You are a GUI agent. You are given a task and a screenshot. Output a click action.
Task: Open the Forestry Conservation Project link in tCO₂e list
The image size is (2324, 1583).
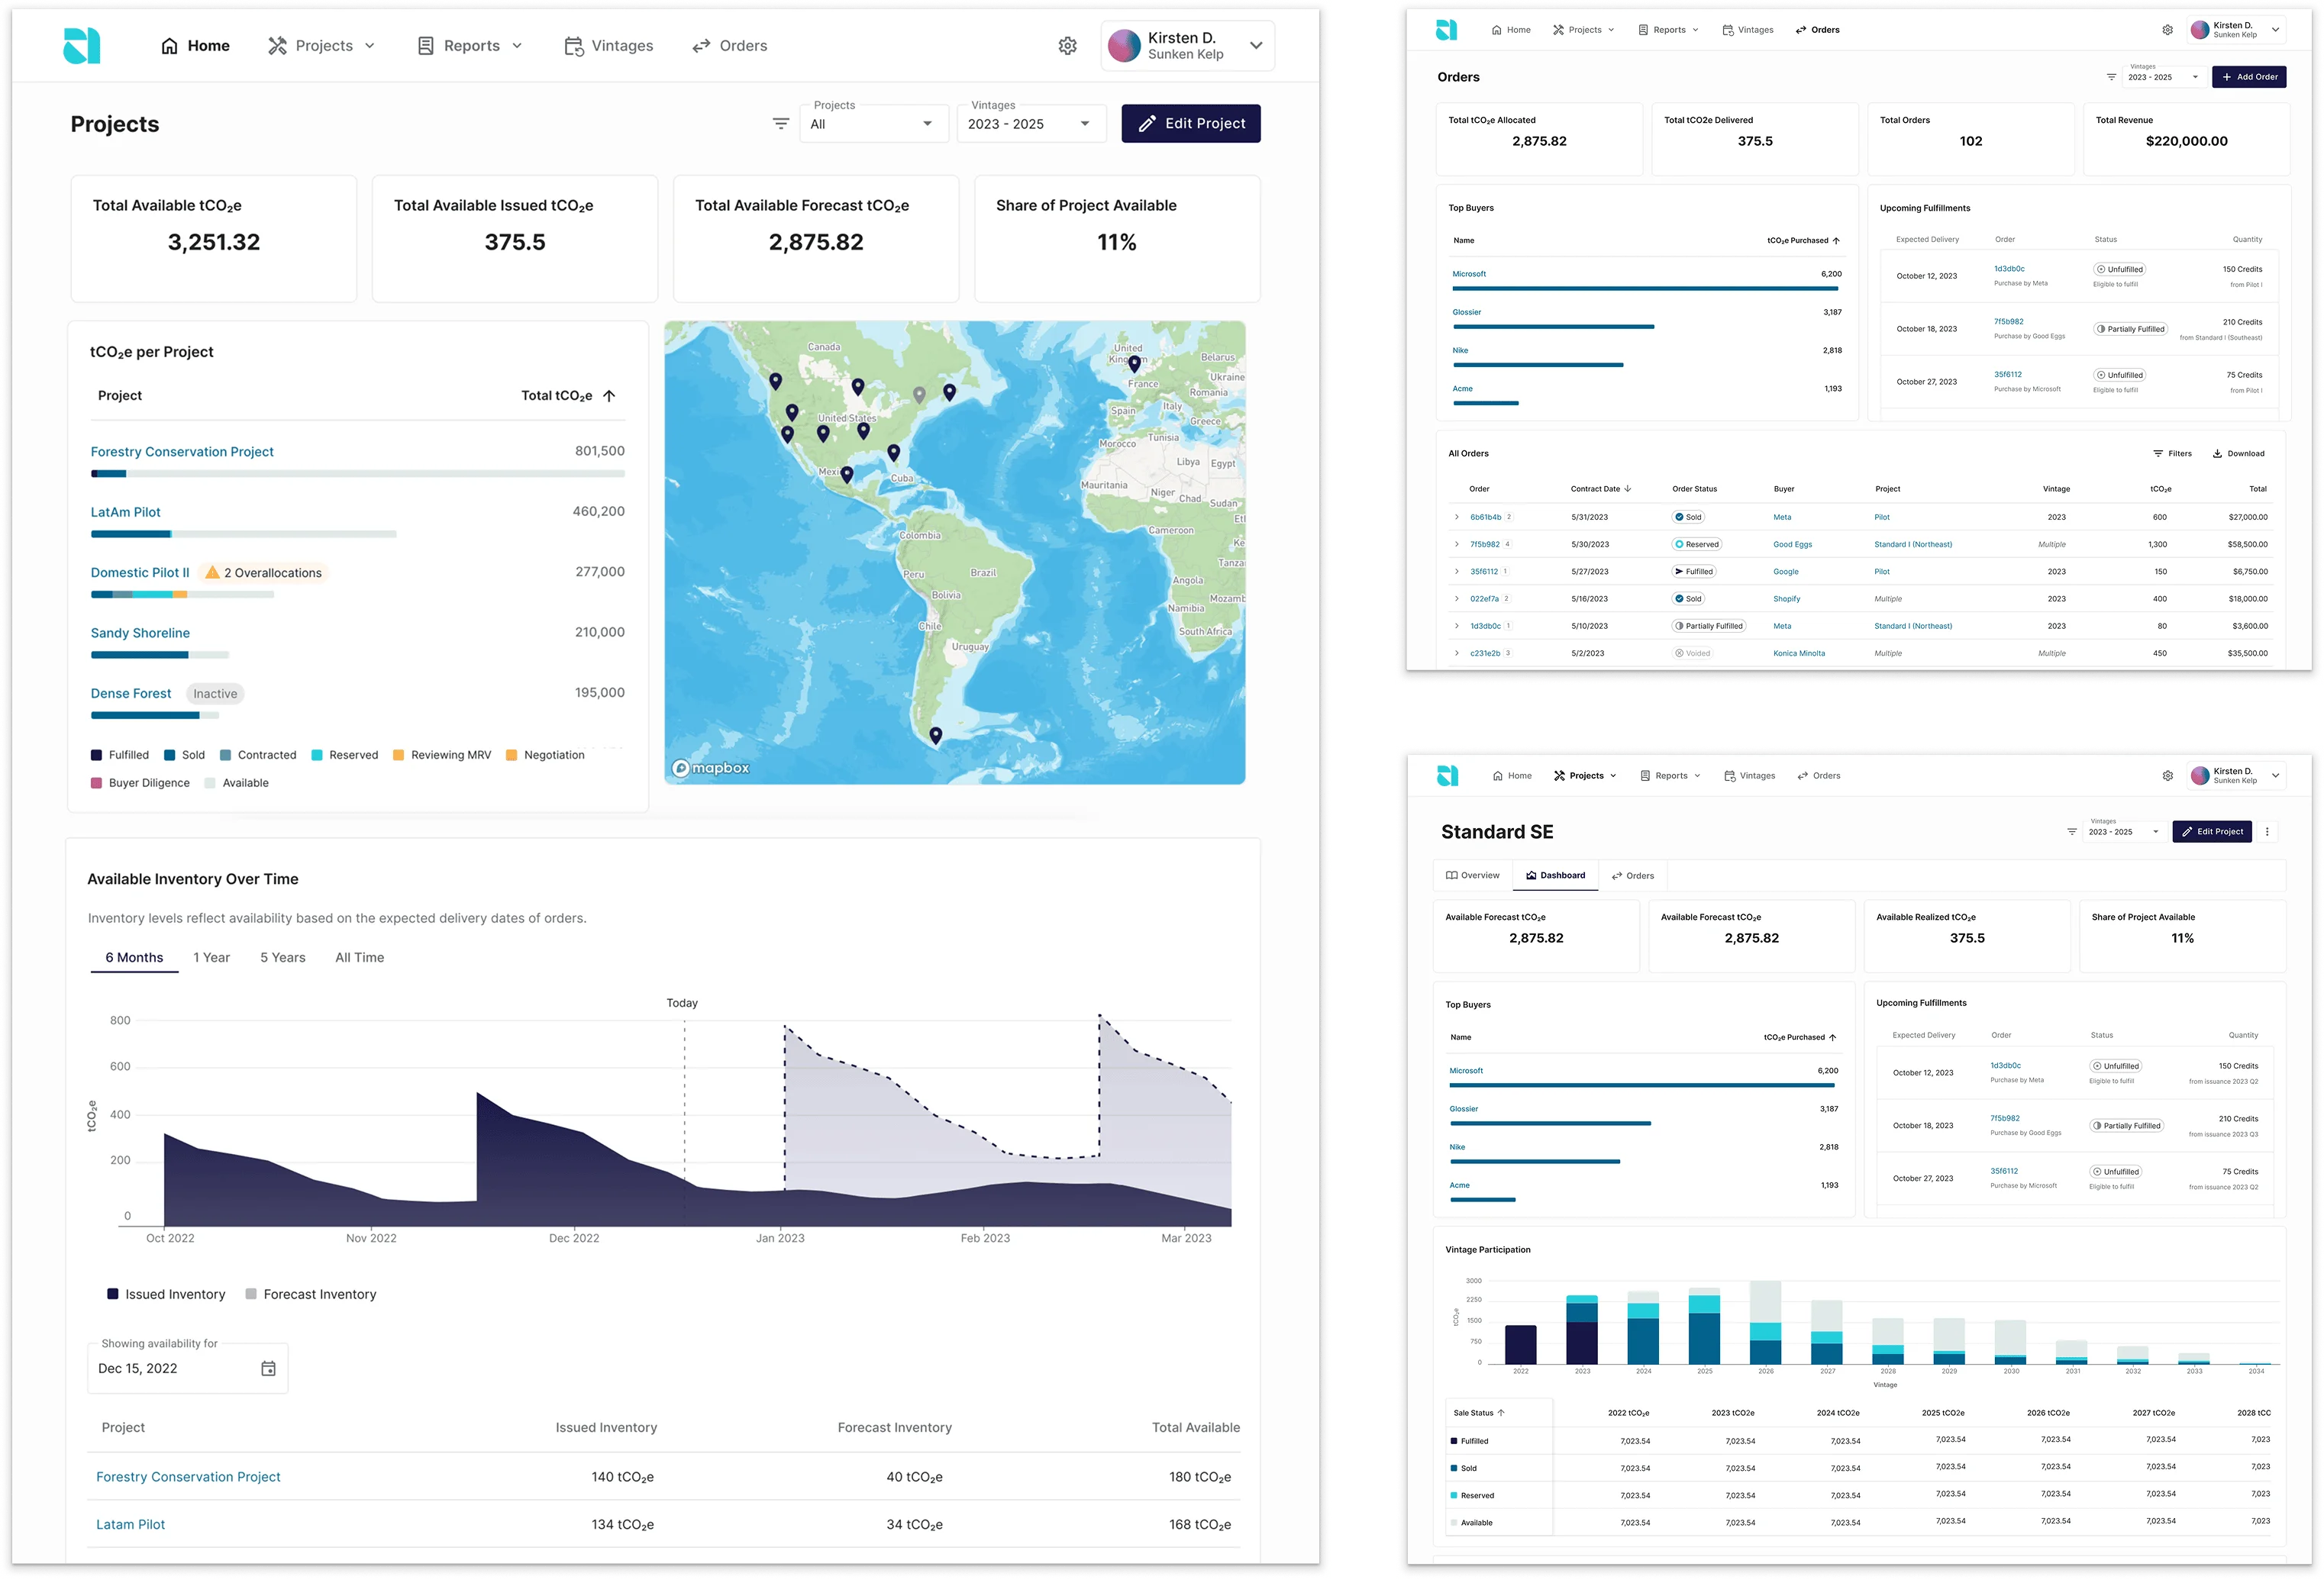182,452
